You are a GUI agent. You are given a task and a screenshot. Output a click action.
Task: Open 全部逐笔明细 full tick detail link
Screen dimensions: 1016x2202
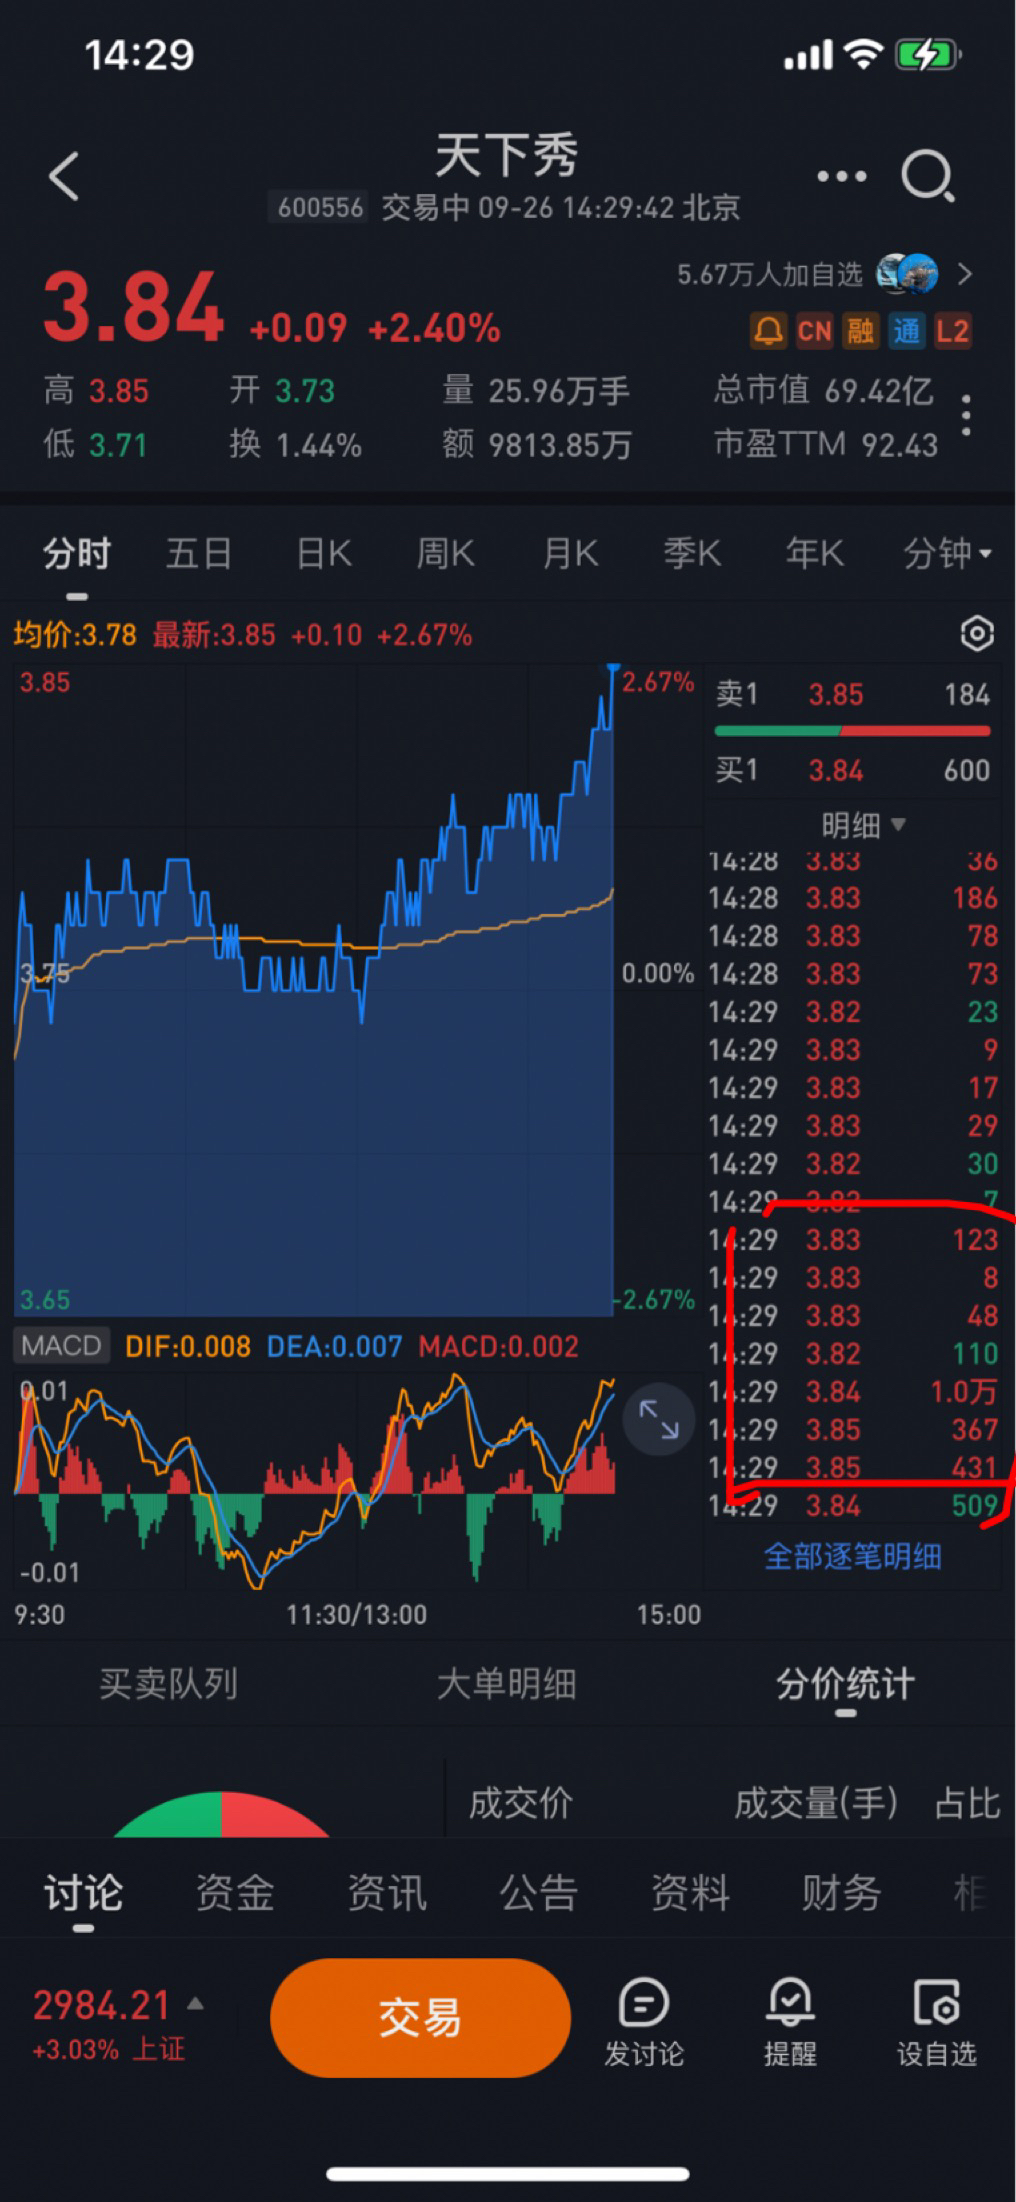[x=852, y=1556]
